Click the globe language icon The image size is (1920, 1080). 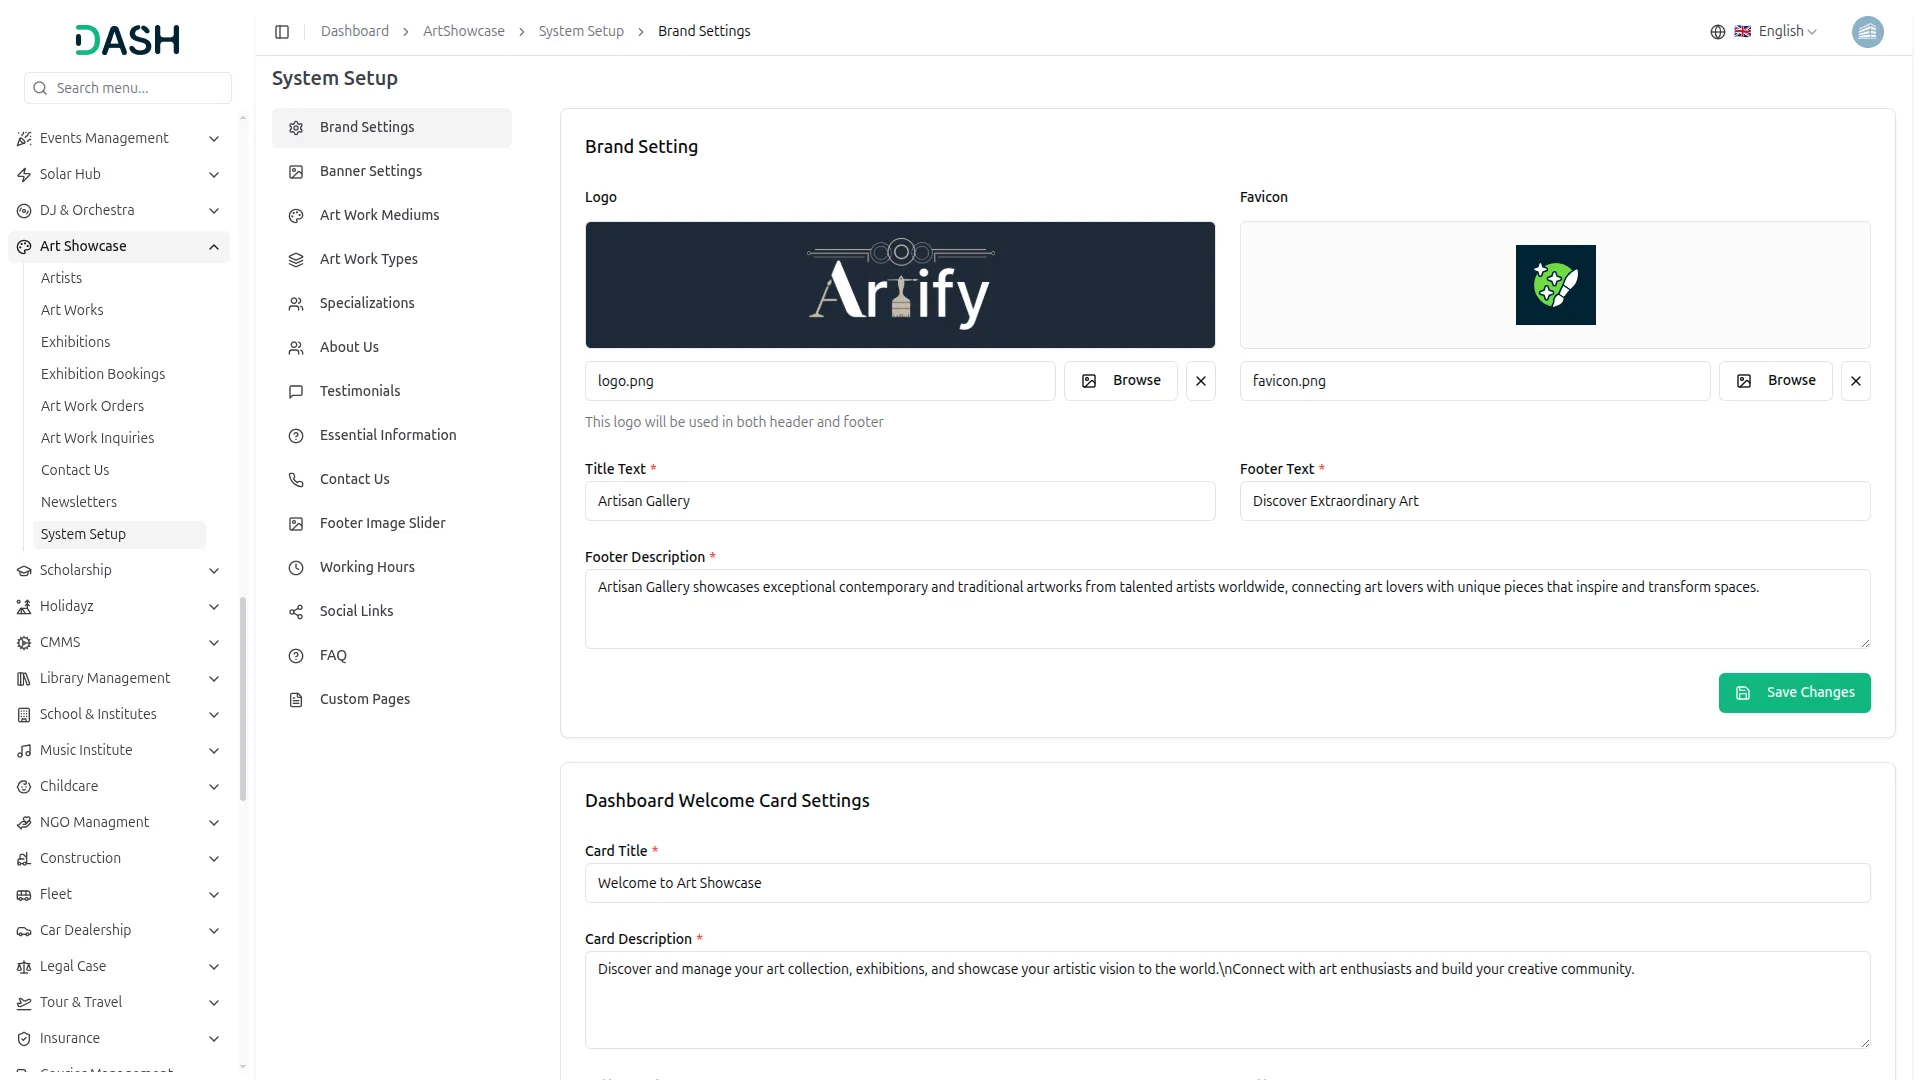[1717, 32]
